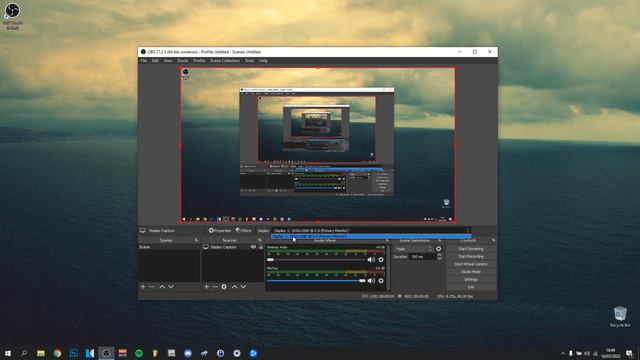640x360 pixels.
Task: Open File Explorer from taskbar
Action: pos(41,353)
